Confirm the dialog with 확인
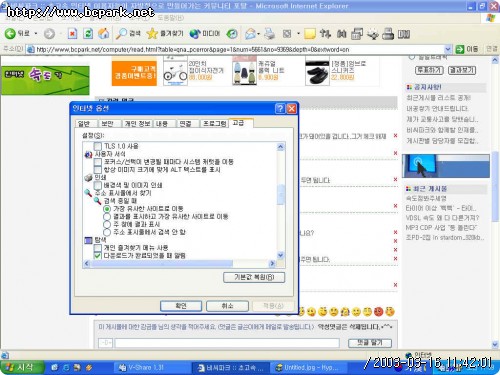The image size is (500, 375). click(181, 306)
